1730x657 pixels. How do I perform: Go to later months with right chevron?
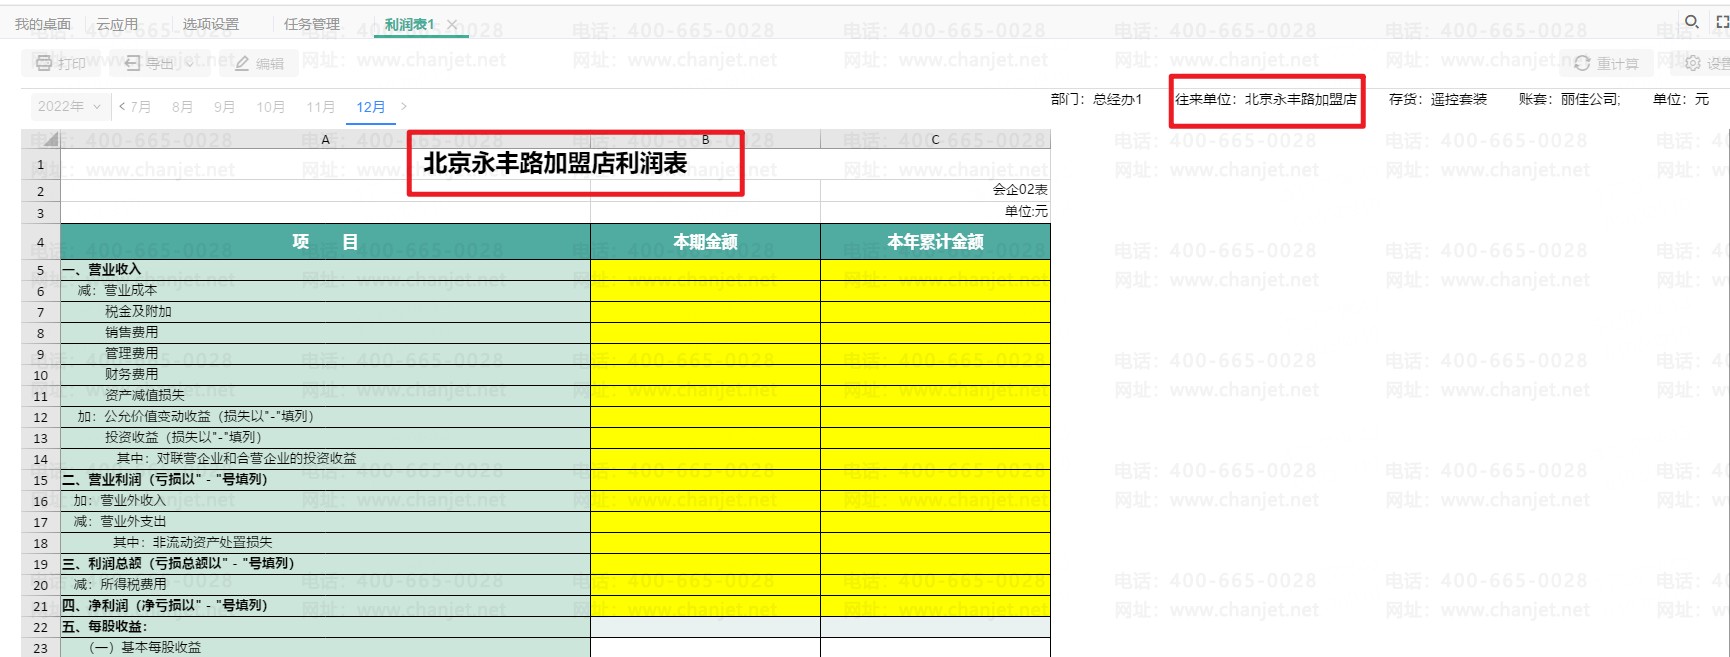403,106
